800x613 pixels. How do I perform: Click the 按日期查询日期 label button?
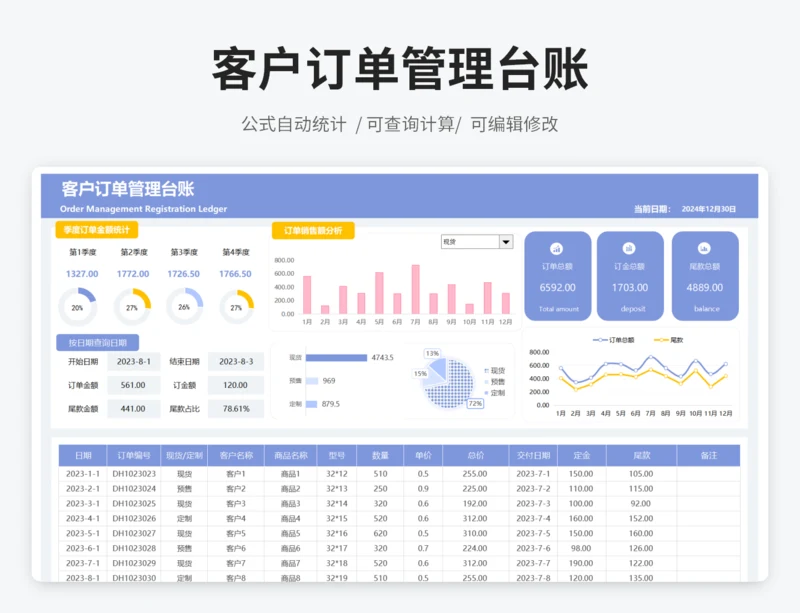[97, 342]
